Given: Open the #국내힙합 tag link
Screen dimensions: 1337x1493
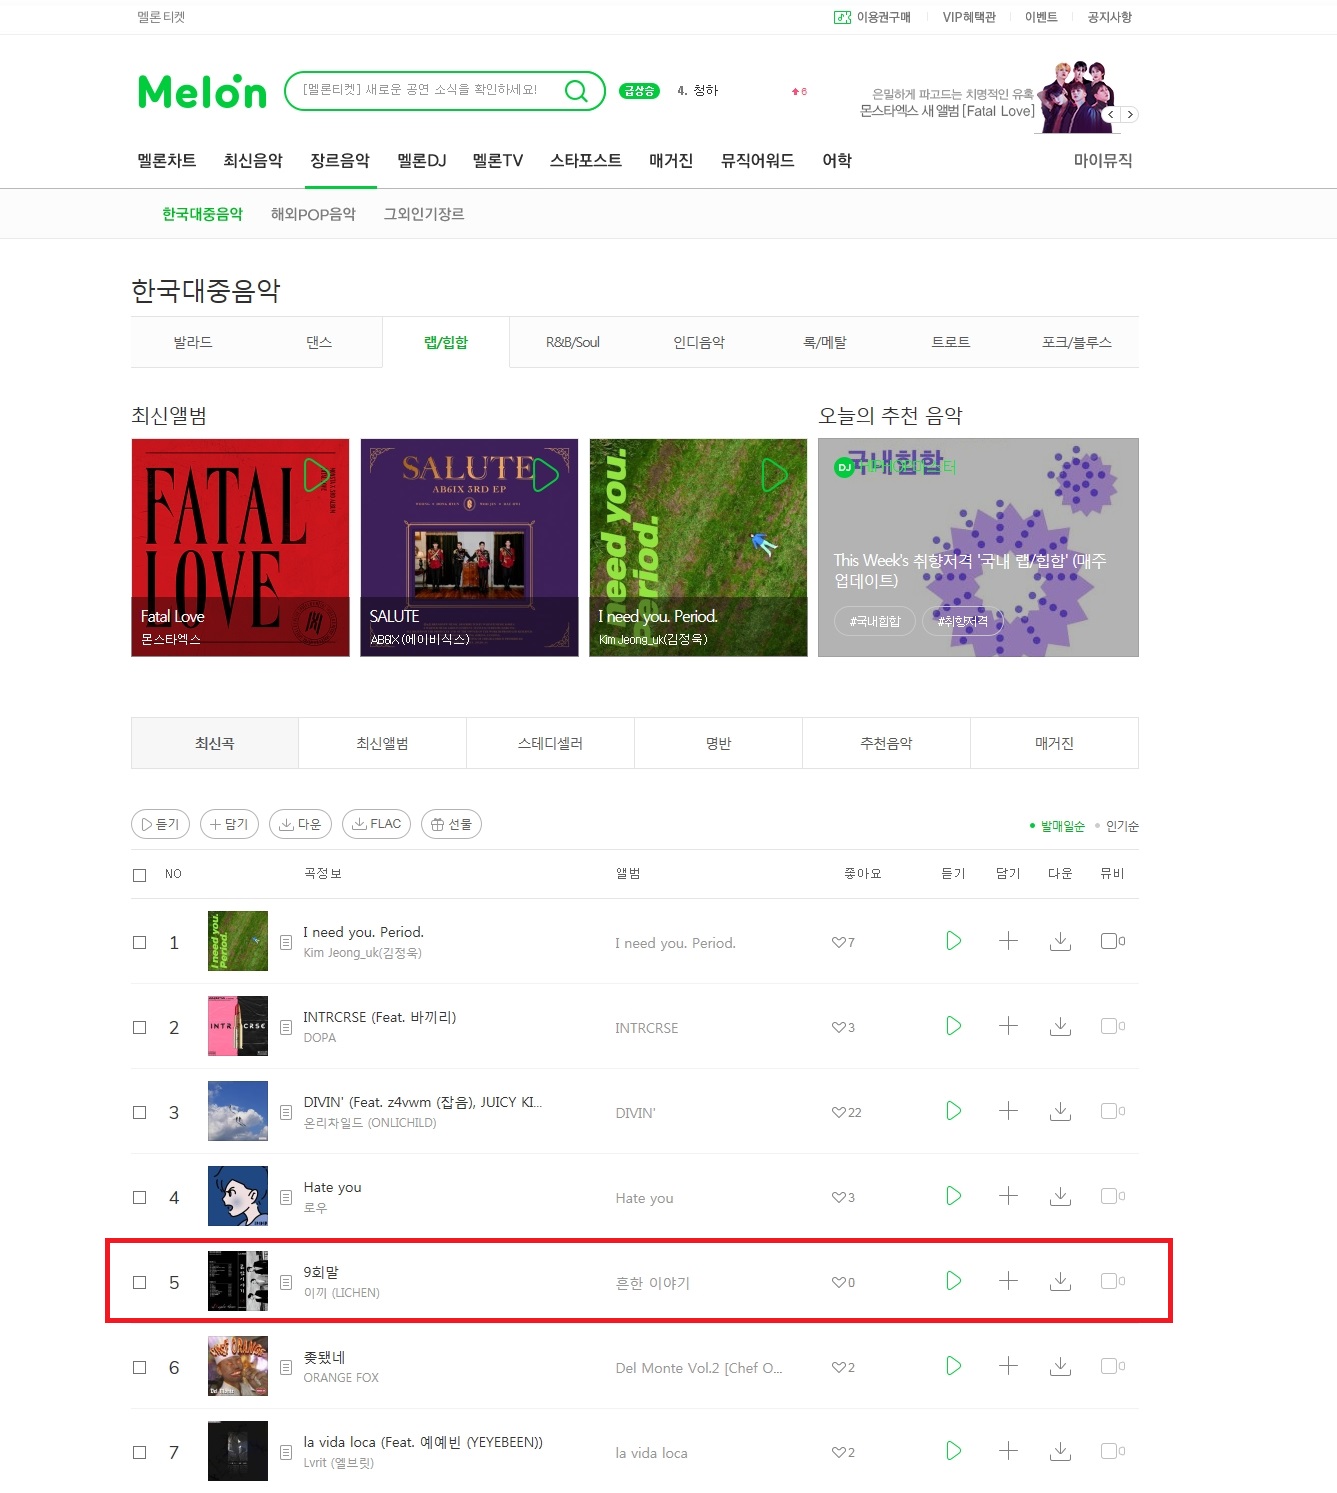Looking at the screenshot, I should (x=875, y=621).
